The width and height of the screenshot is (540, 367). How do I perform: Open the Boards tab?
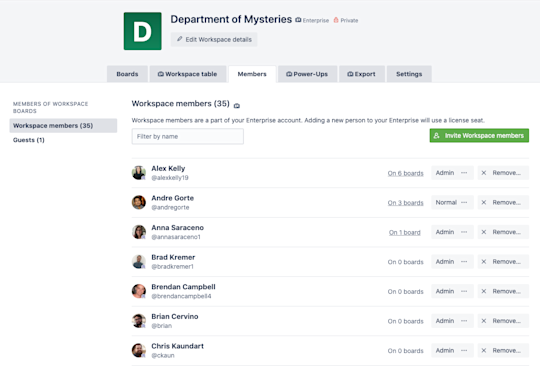click(127, 74)
